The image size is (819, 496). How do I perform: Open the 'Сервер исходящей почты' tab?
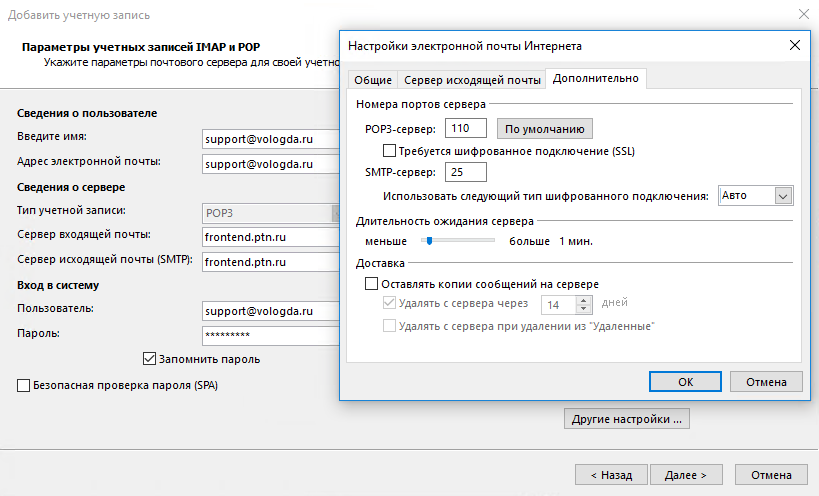pyautogui.click(x=471, y=80)
